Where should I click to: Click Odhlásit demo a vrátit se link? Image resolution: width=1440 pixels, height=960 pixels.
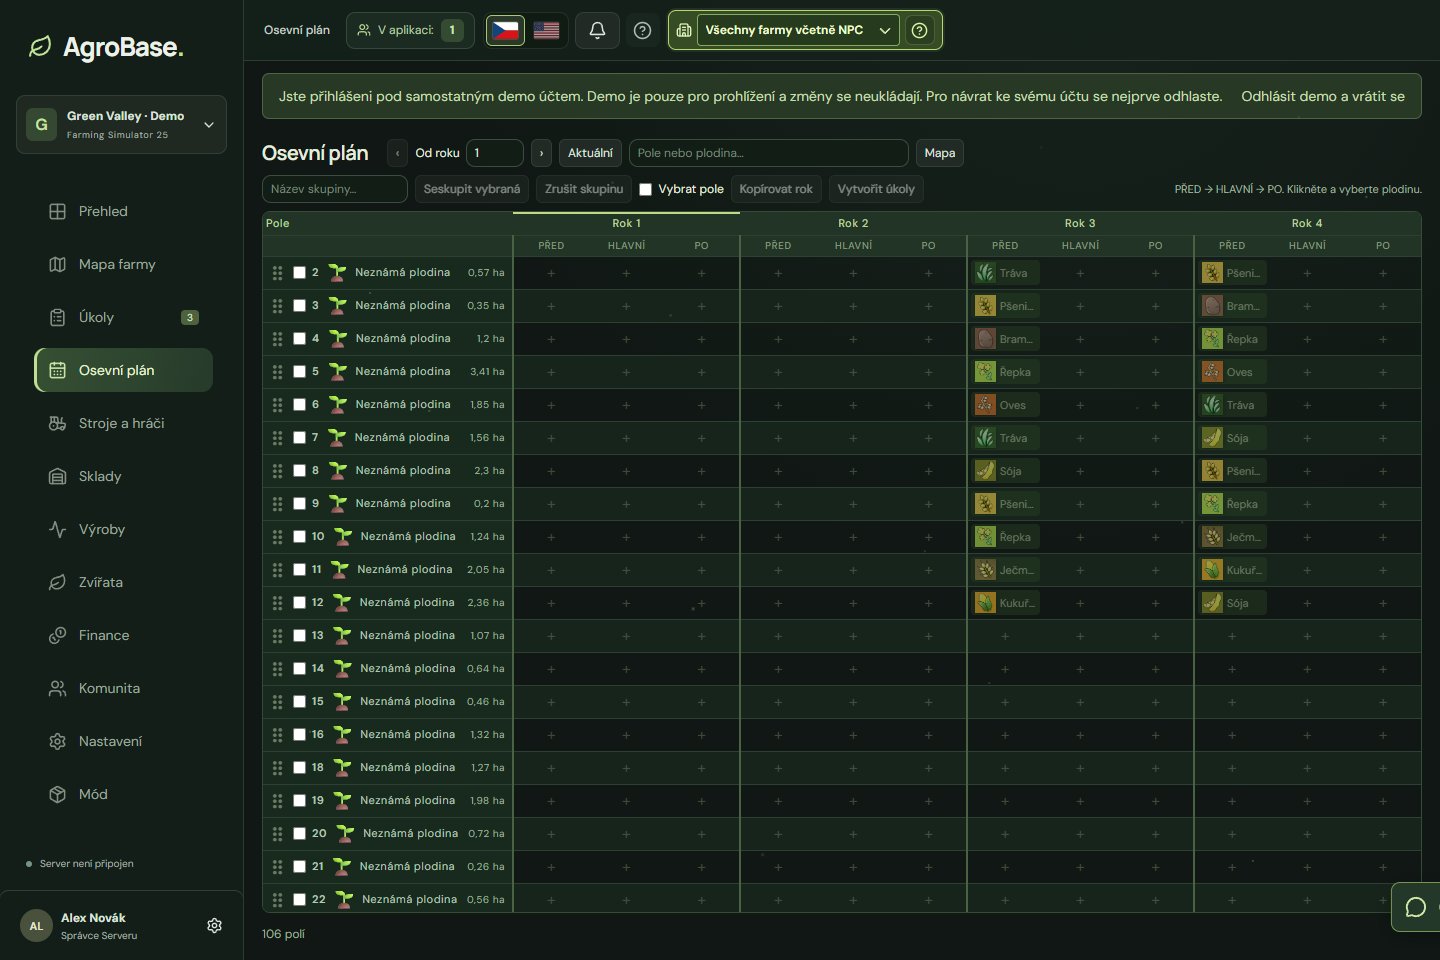(1323, 96)
